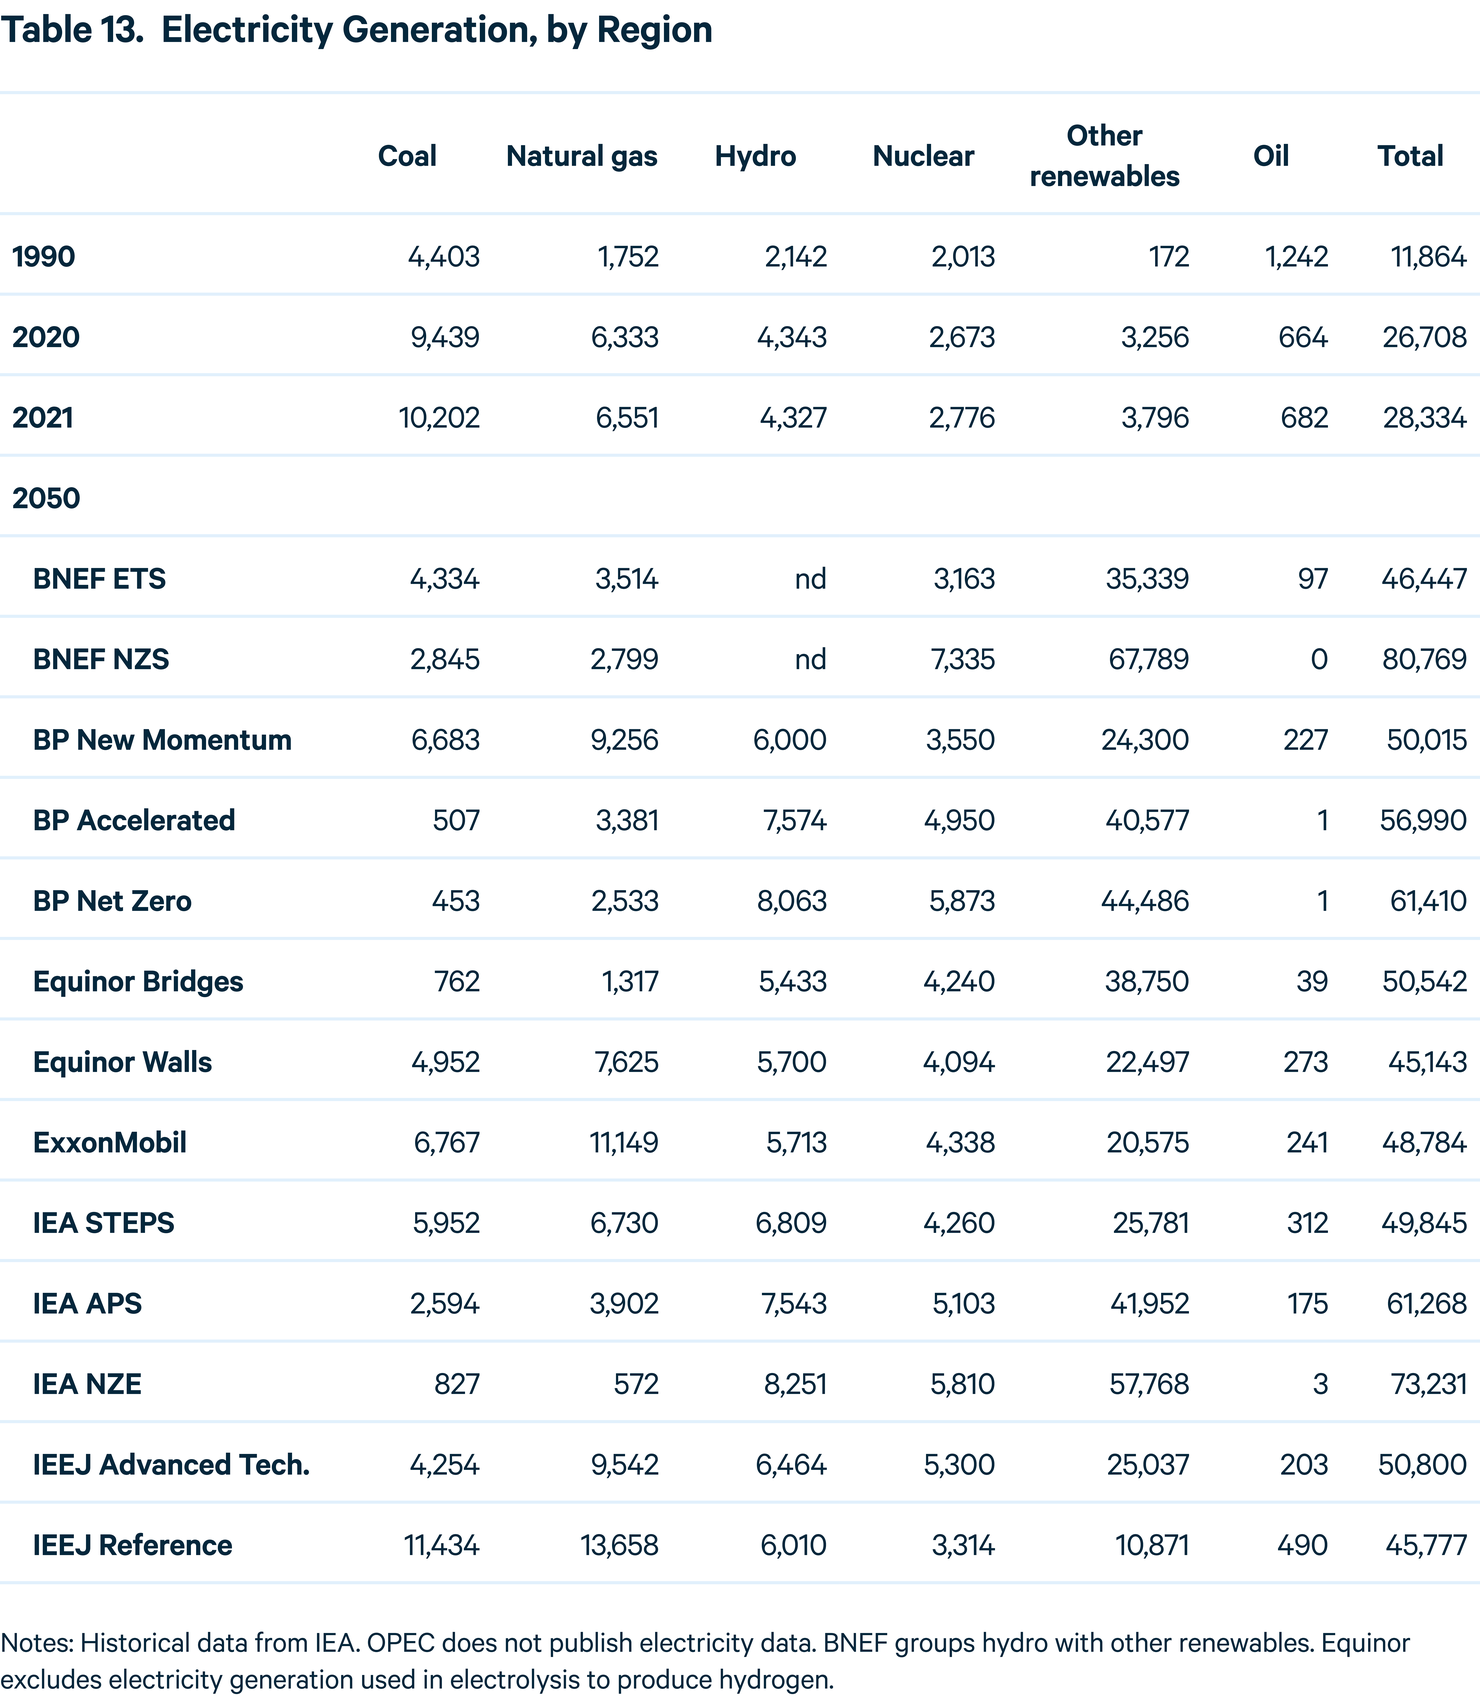The width and height of the screenshot is (1480, 1707).
Task: Click the Total column header
Action: [1410, 156]
